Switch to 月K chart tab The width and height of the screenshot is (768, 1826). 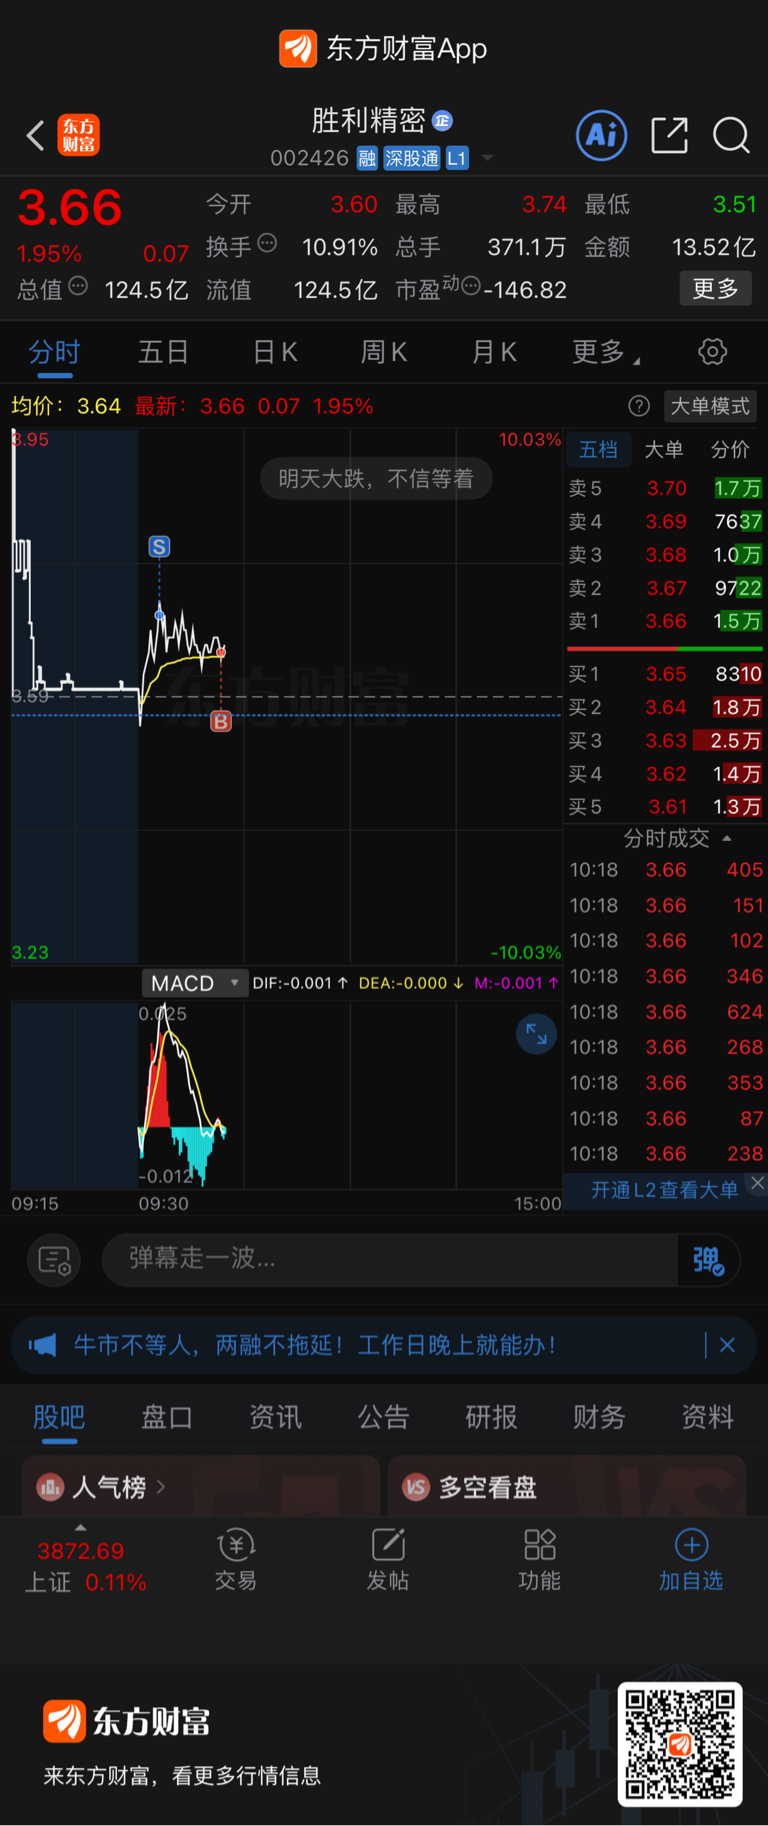(494, 352)
